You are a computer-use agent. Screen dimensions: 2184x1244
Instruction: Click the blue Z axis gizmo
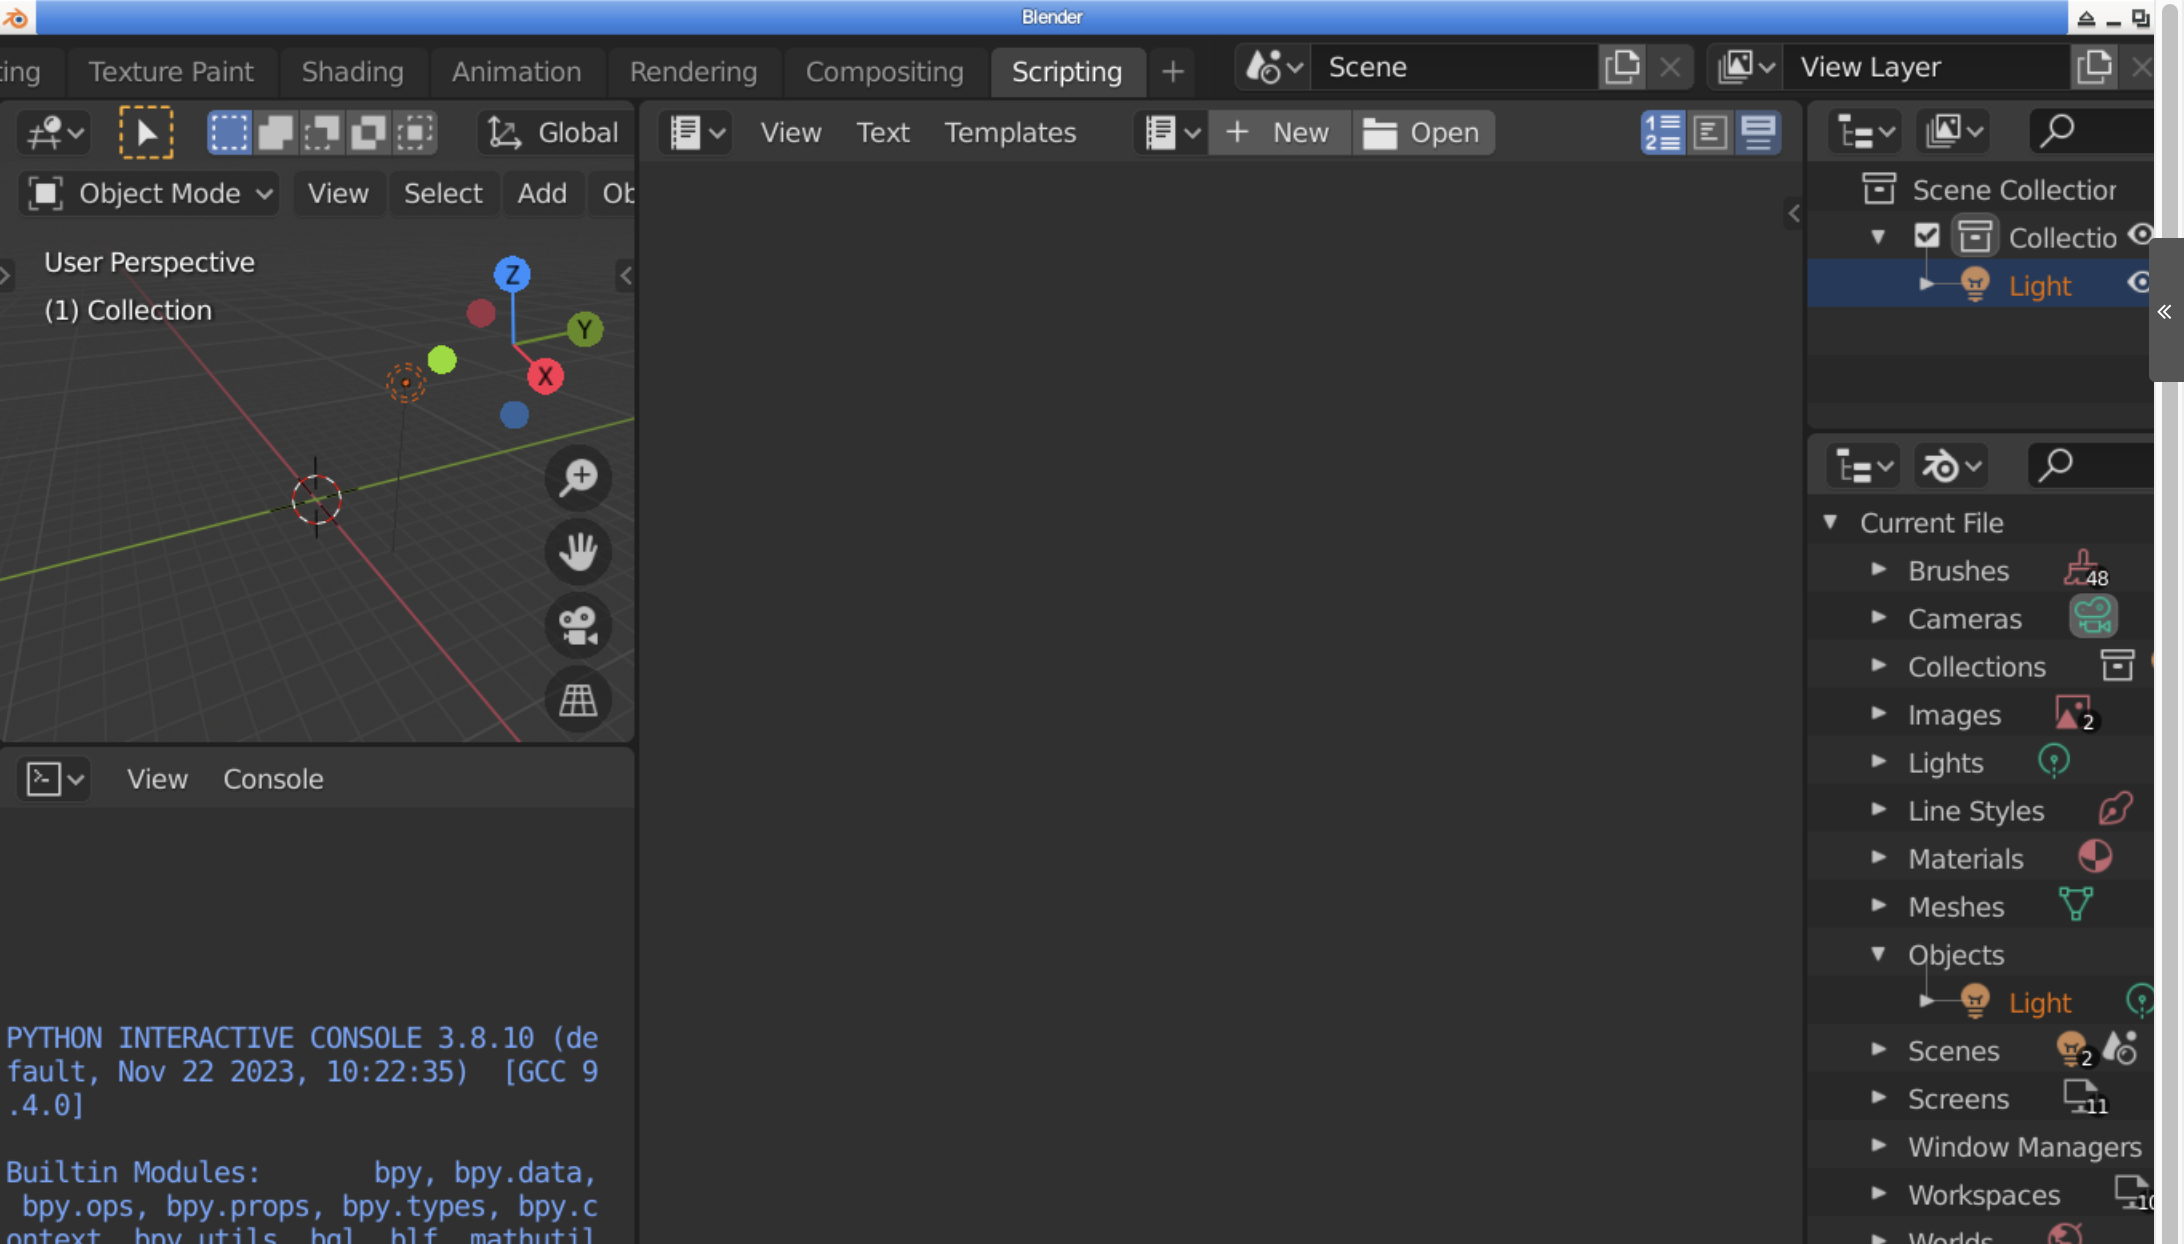pos(512,274)
